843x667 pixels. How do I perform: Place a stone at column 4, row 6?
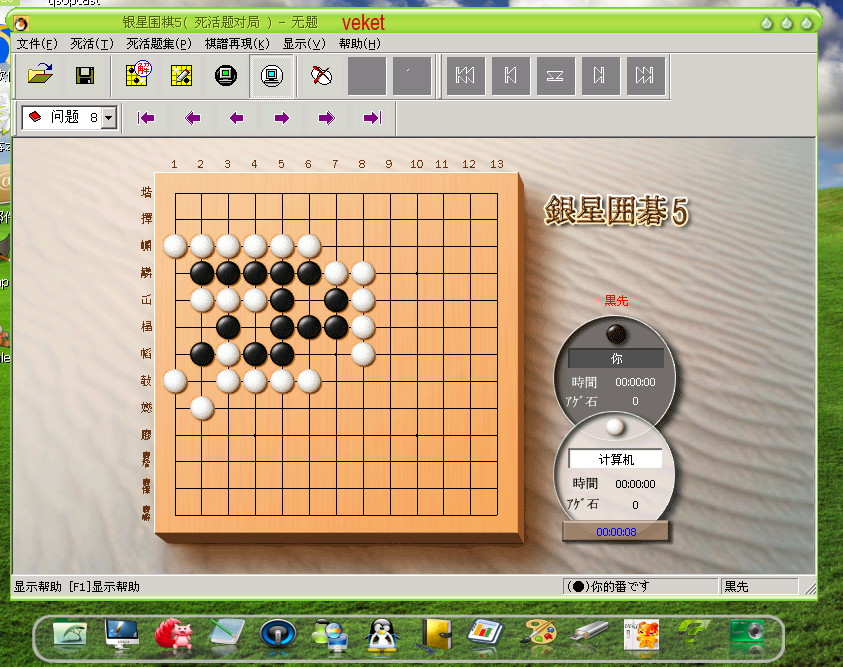point(255,327)
